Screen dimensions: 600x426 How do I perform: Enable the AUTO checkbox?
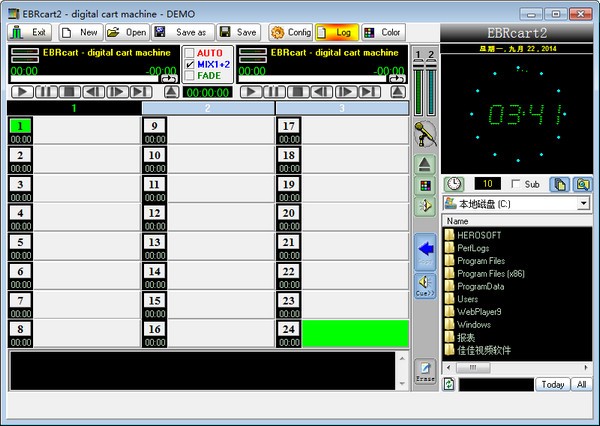tap(189, 53)
